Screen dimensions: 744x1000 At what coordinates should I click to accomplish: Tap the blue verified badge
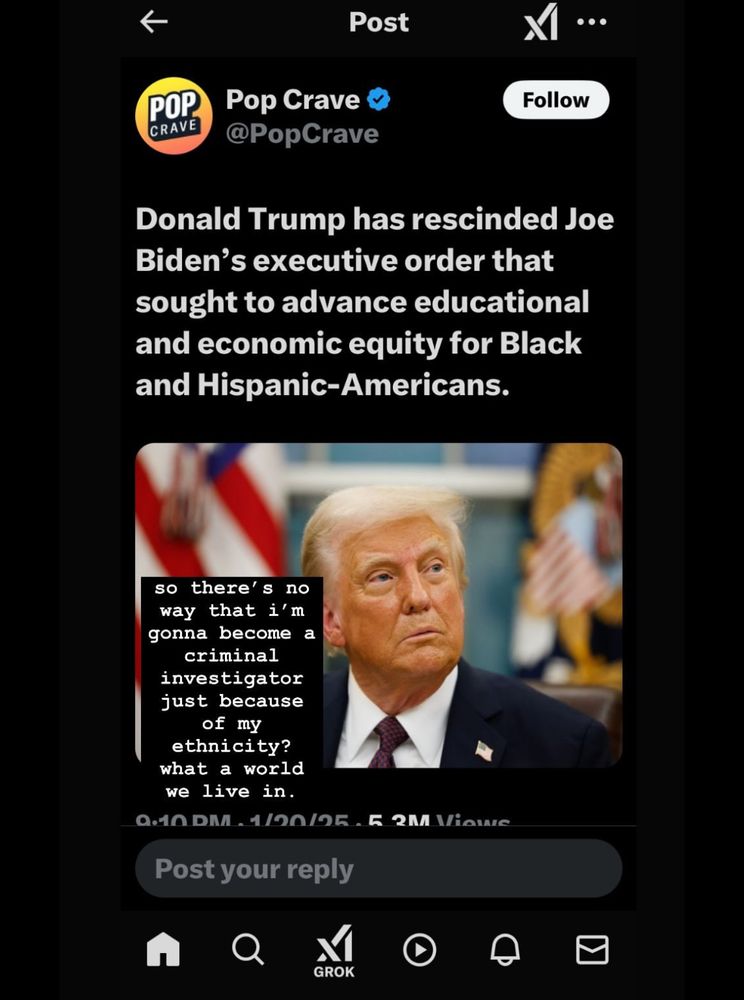[x=379, y=99]
